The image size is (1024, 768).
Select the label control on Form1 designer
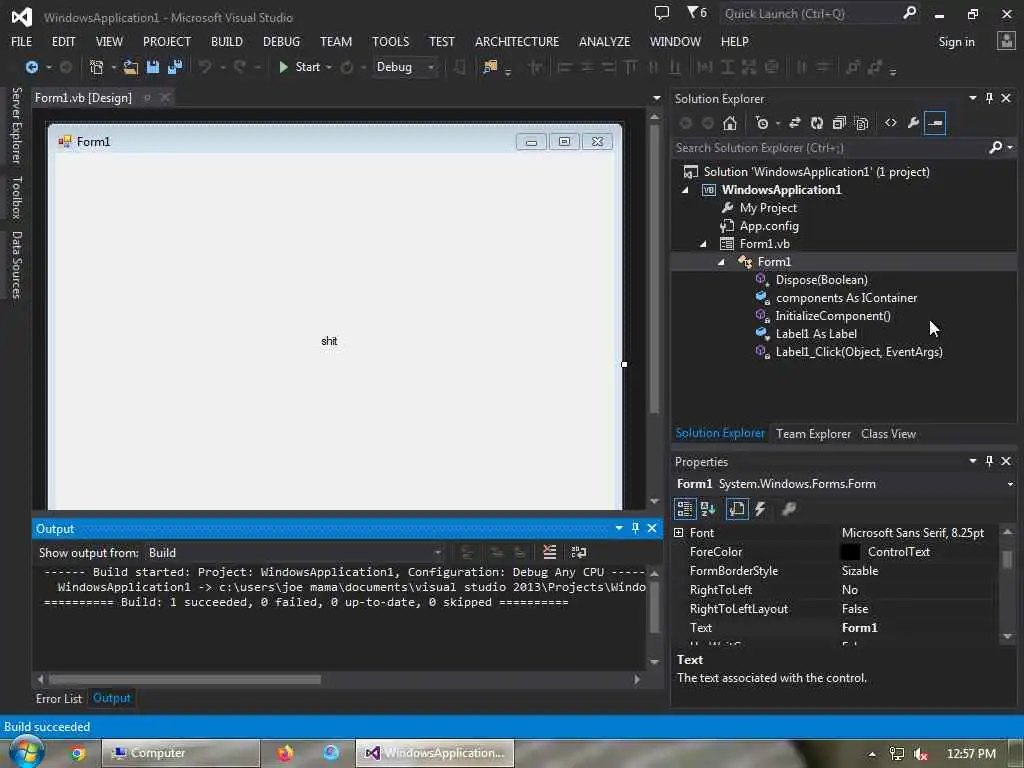tap(329, 341)
